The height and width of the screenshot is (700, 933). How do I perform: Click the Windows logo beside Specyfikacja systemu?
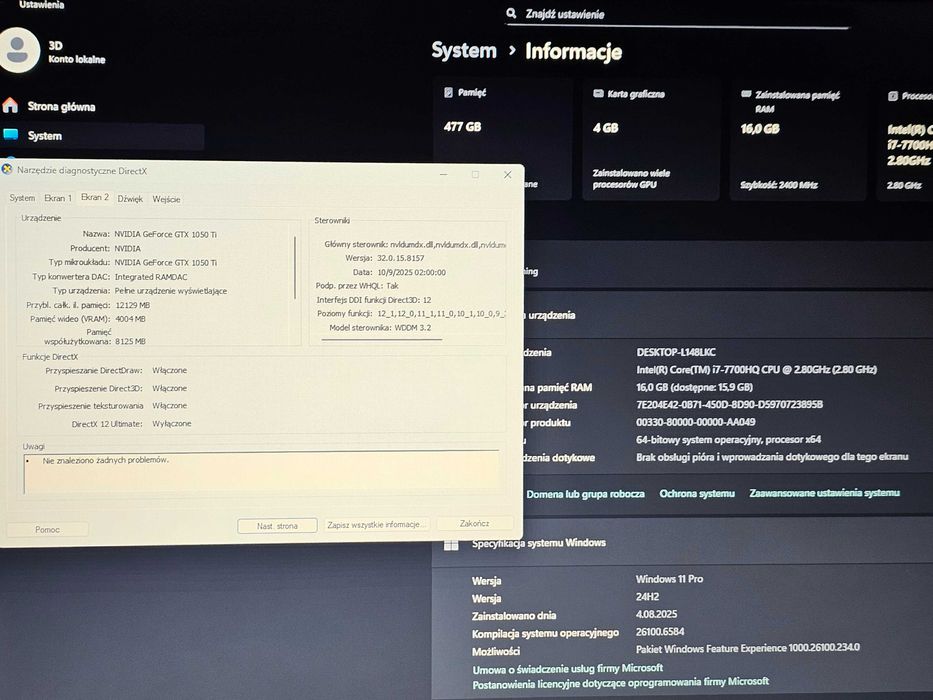451,544
